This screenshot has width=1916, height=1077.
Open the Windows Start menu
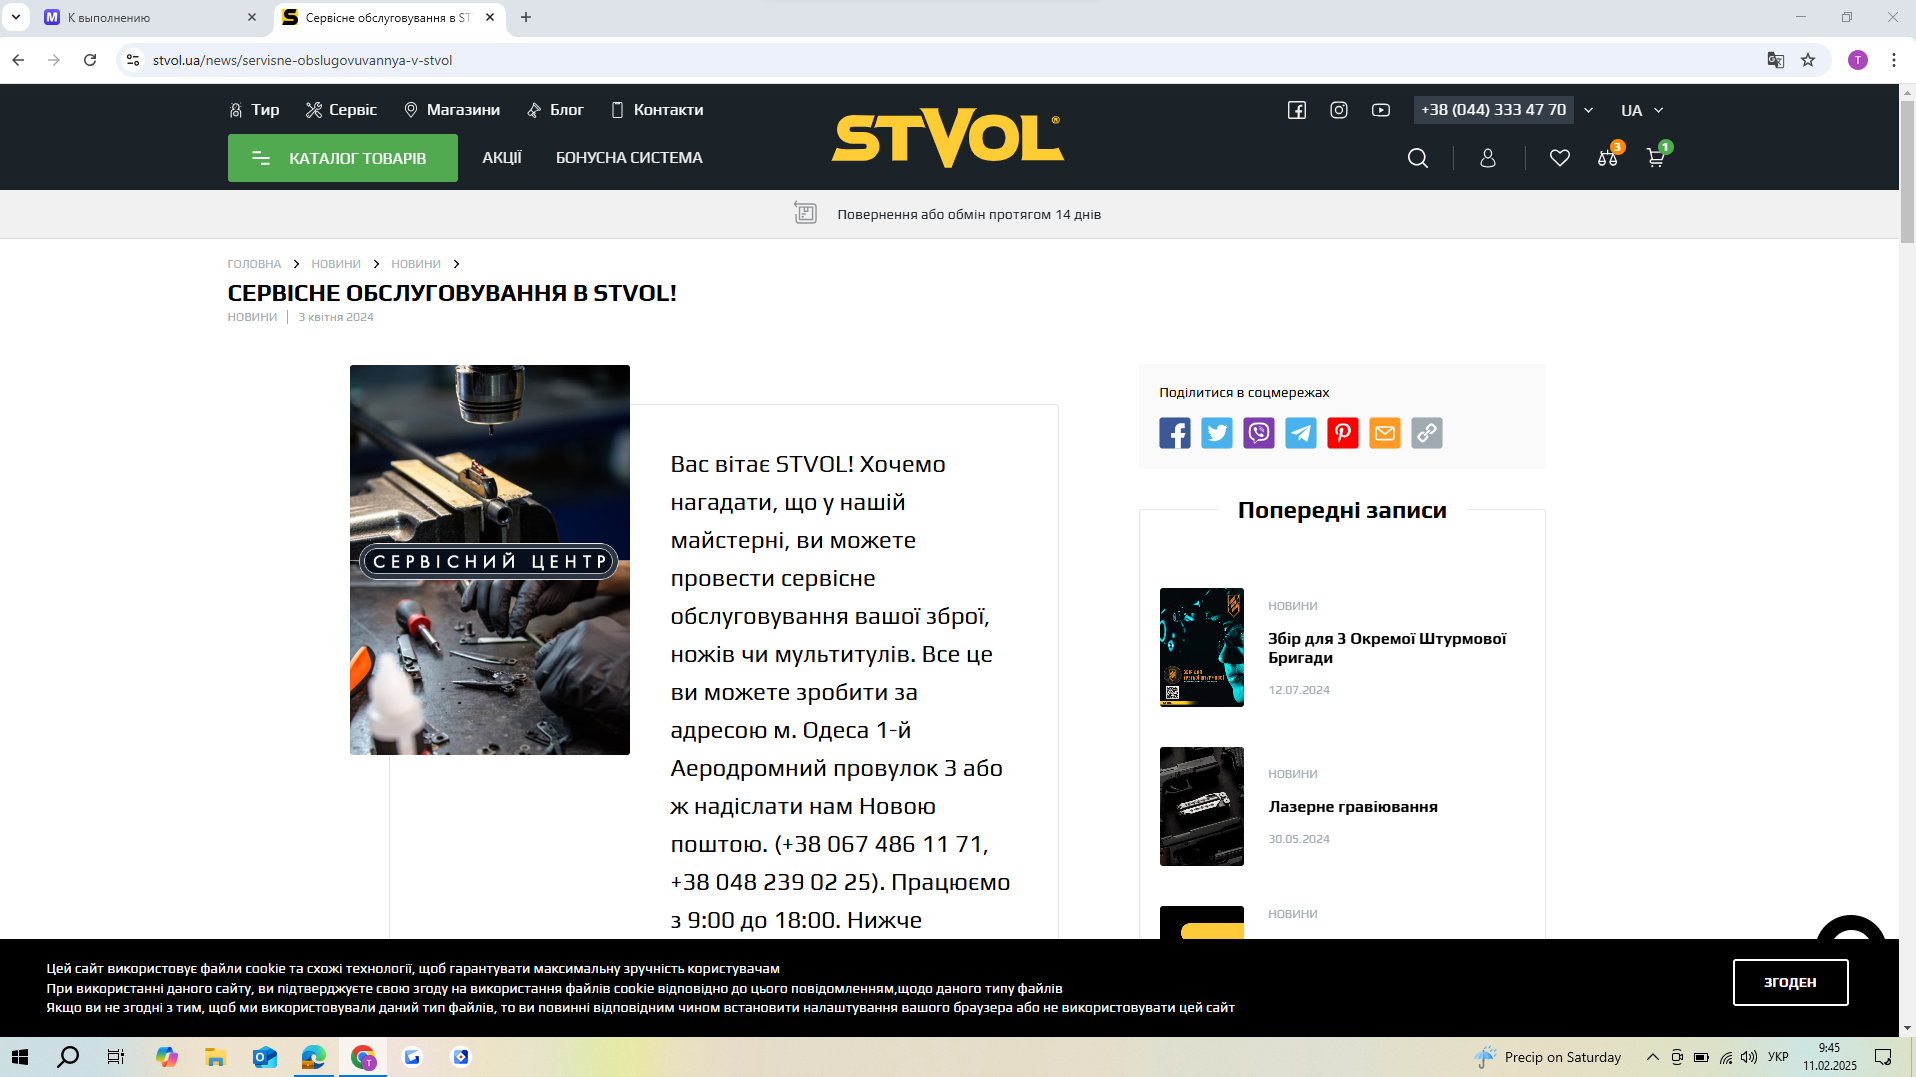click(x=20, y=1057)
